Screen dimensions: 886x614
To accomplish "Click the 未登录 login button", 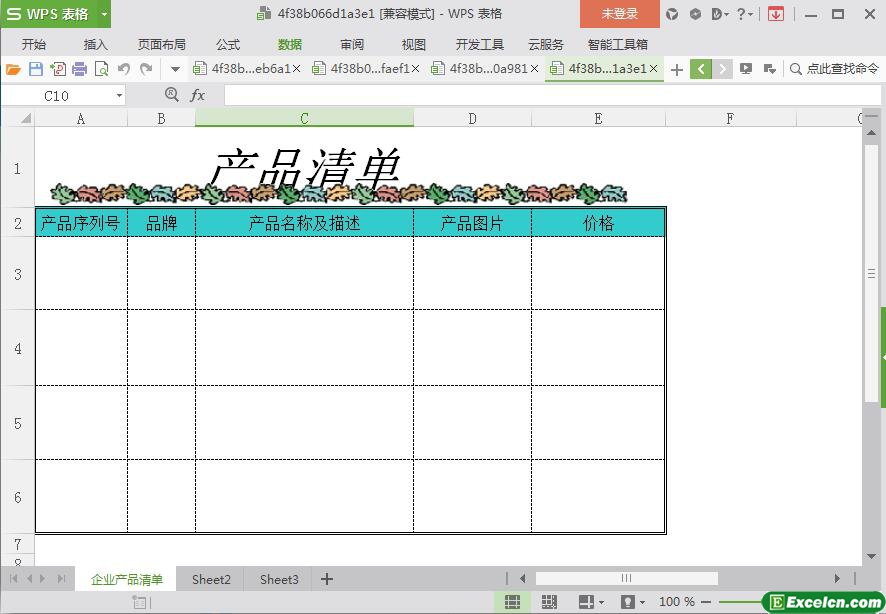I will 619,14.
